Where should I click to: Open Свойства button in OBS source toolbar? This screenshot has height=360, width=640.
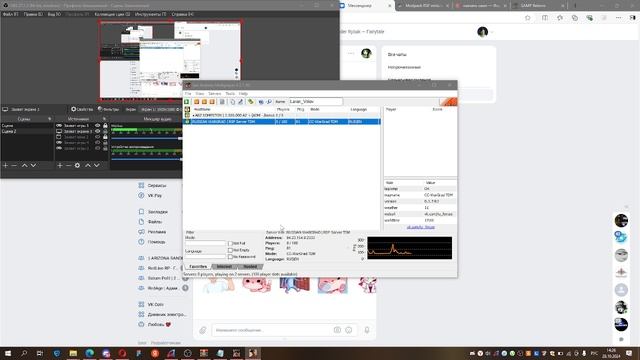82,109
